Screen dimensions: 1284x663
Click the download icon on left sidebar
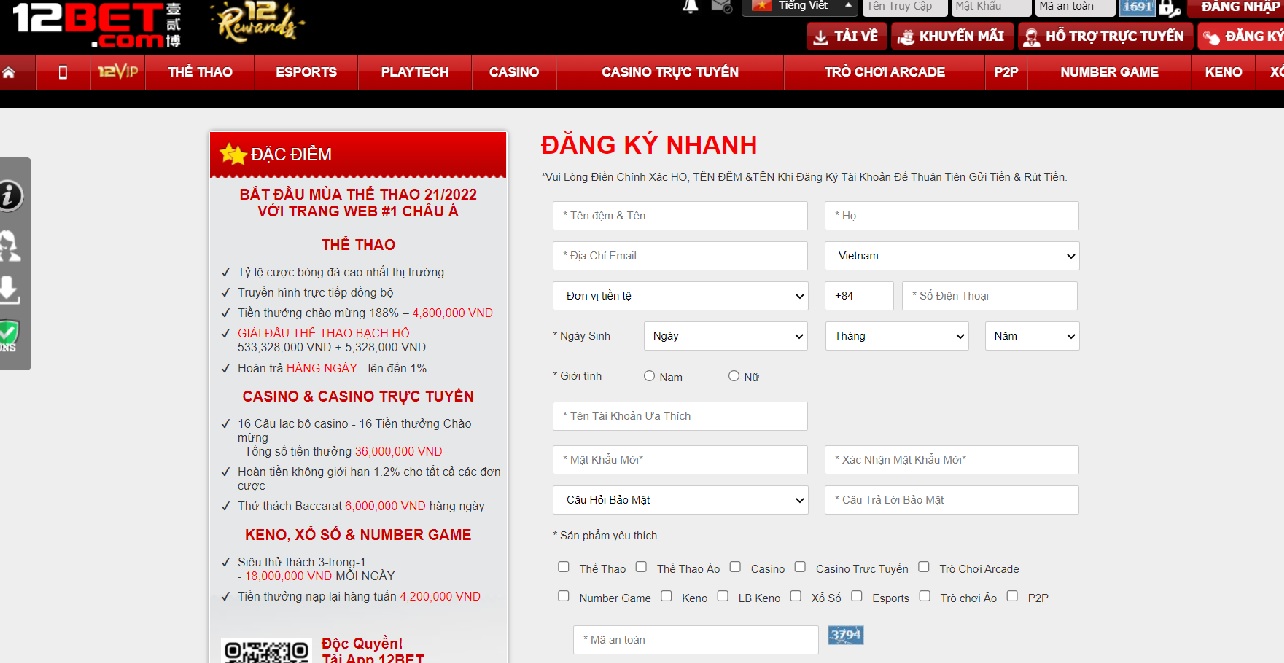pyautogui.click(x=9, y=290)
